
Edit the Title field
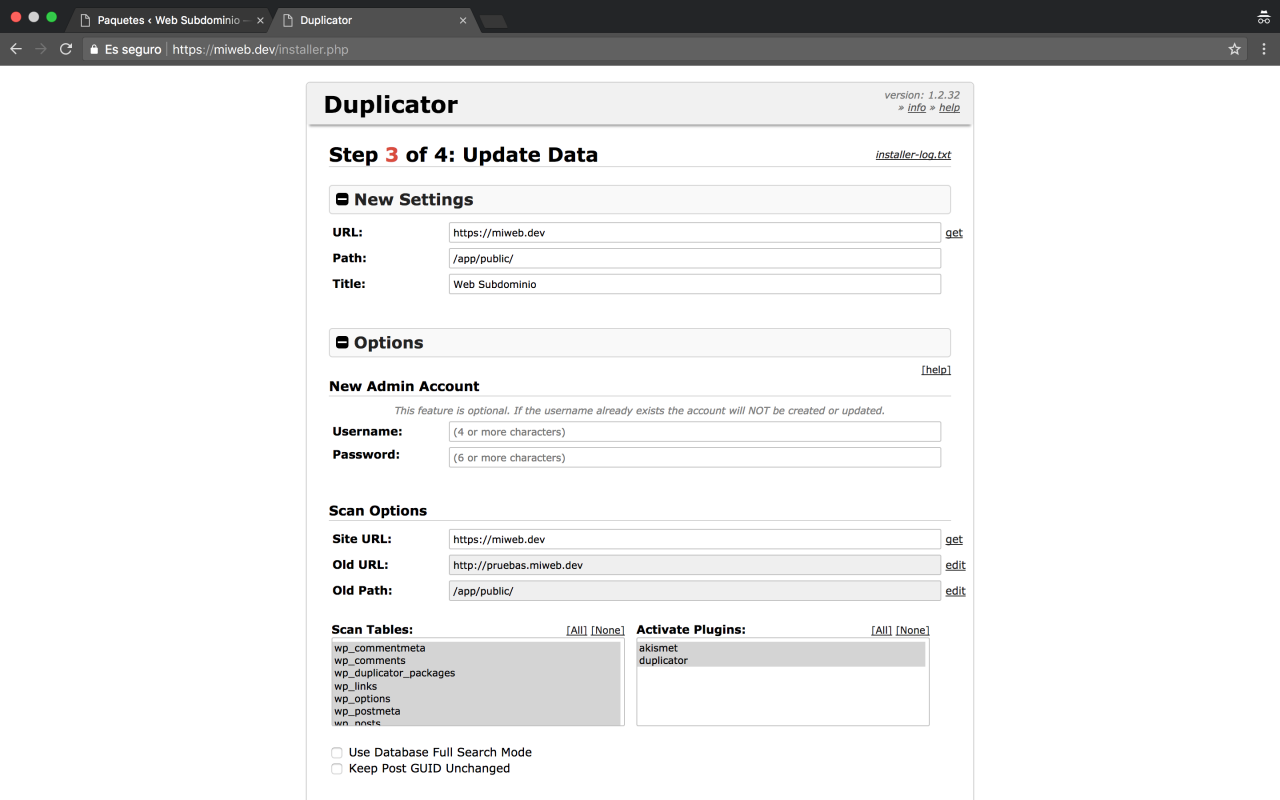click(695, 284)
